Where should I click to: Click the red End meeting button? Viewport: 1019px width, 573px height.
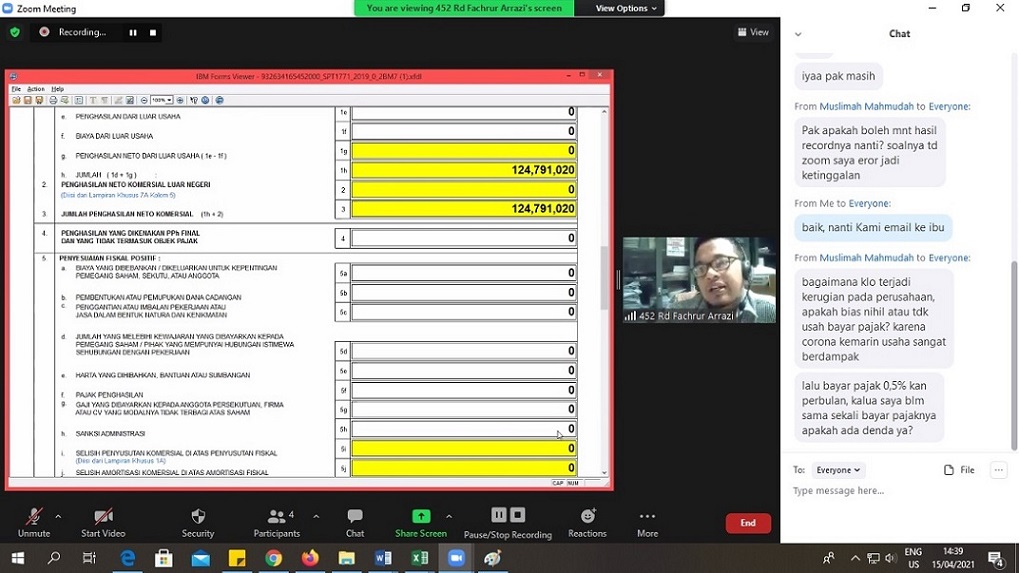tap(747, 523)
